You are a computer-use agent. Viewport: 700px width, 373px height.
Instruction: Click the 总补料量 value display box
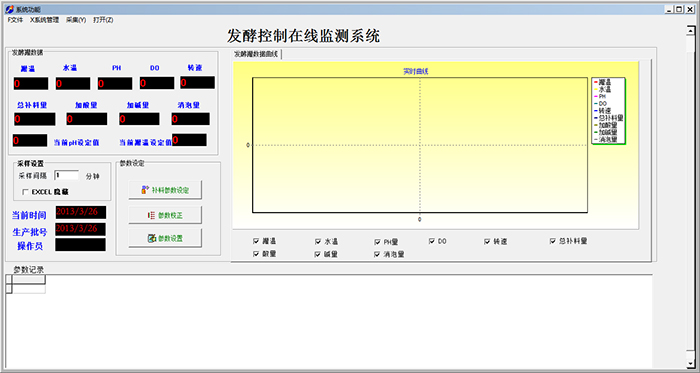(x=34, y=119)
